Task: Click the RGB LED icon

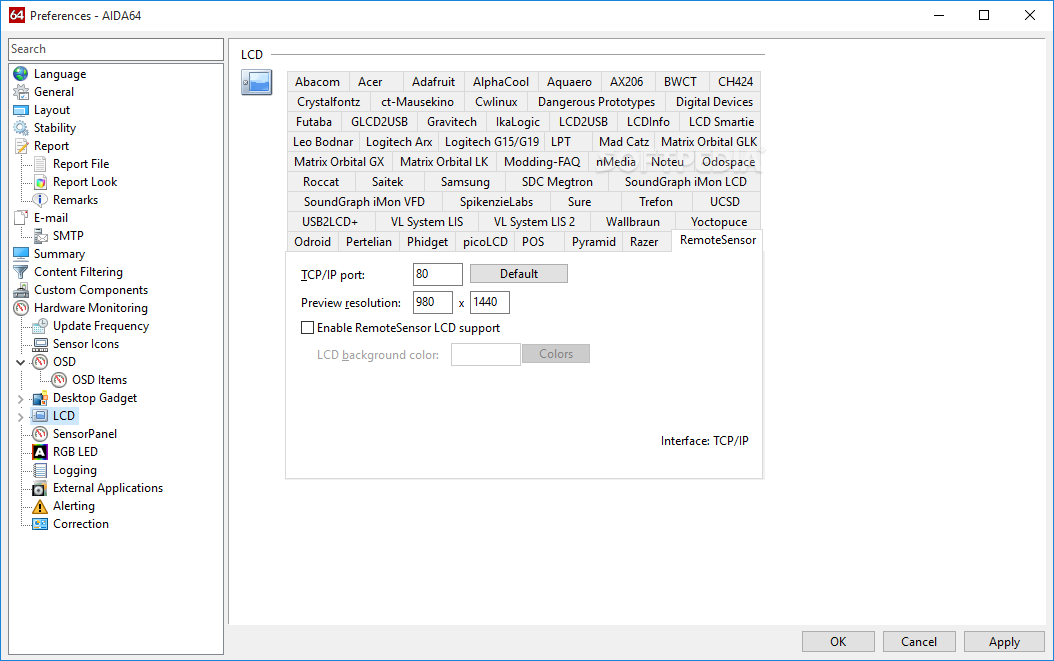Action: pyautogui.click(x=40, y=452)
